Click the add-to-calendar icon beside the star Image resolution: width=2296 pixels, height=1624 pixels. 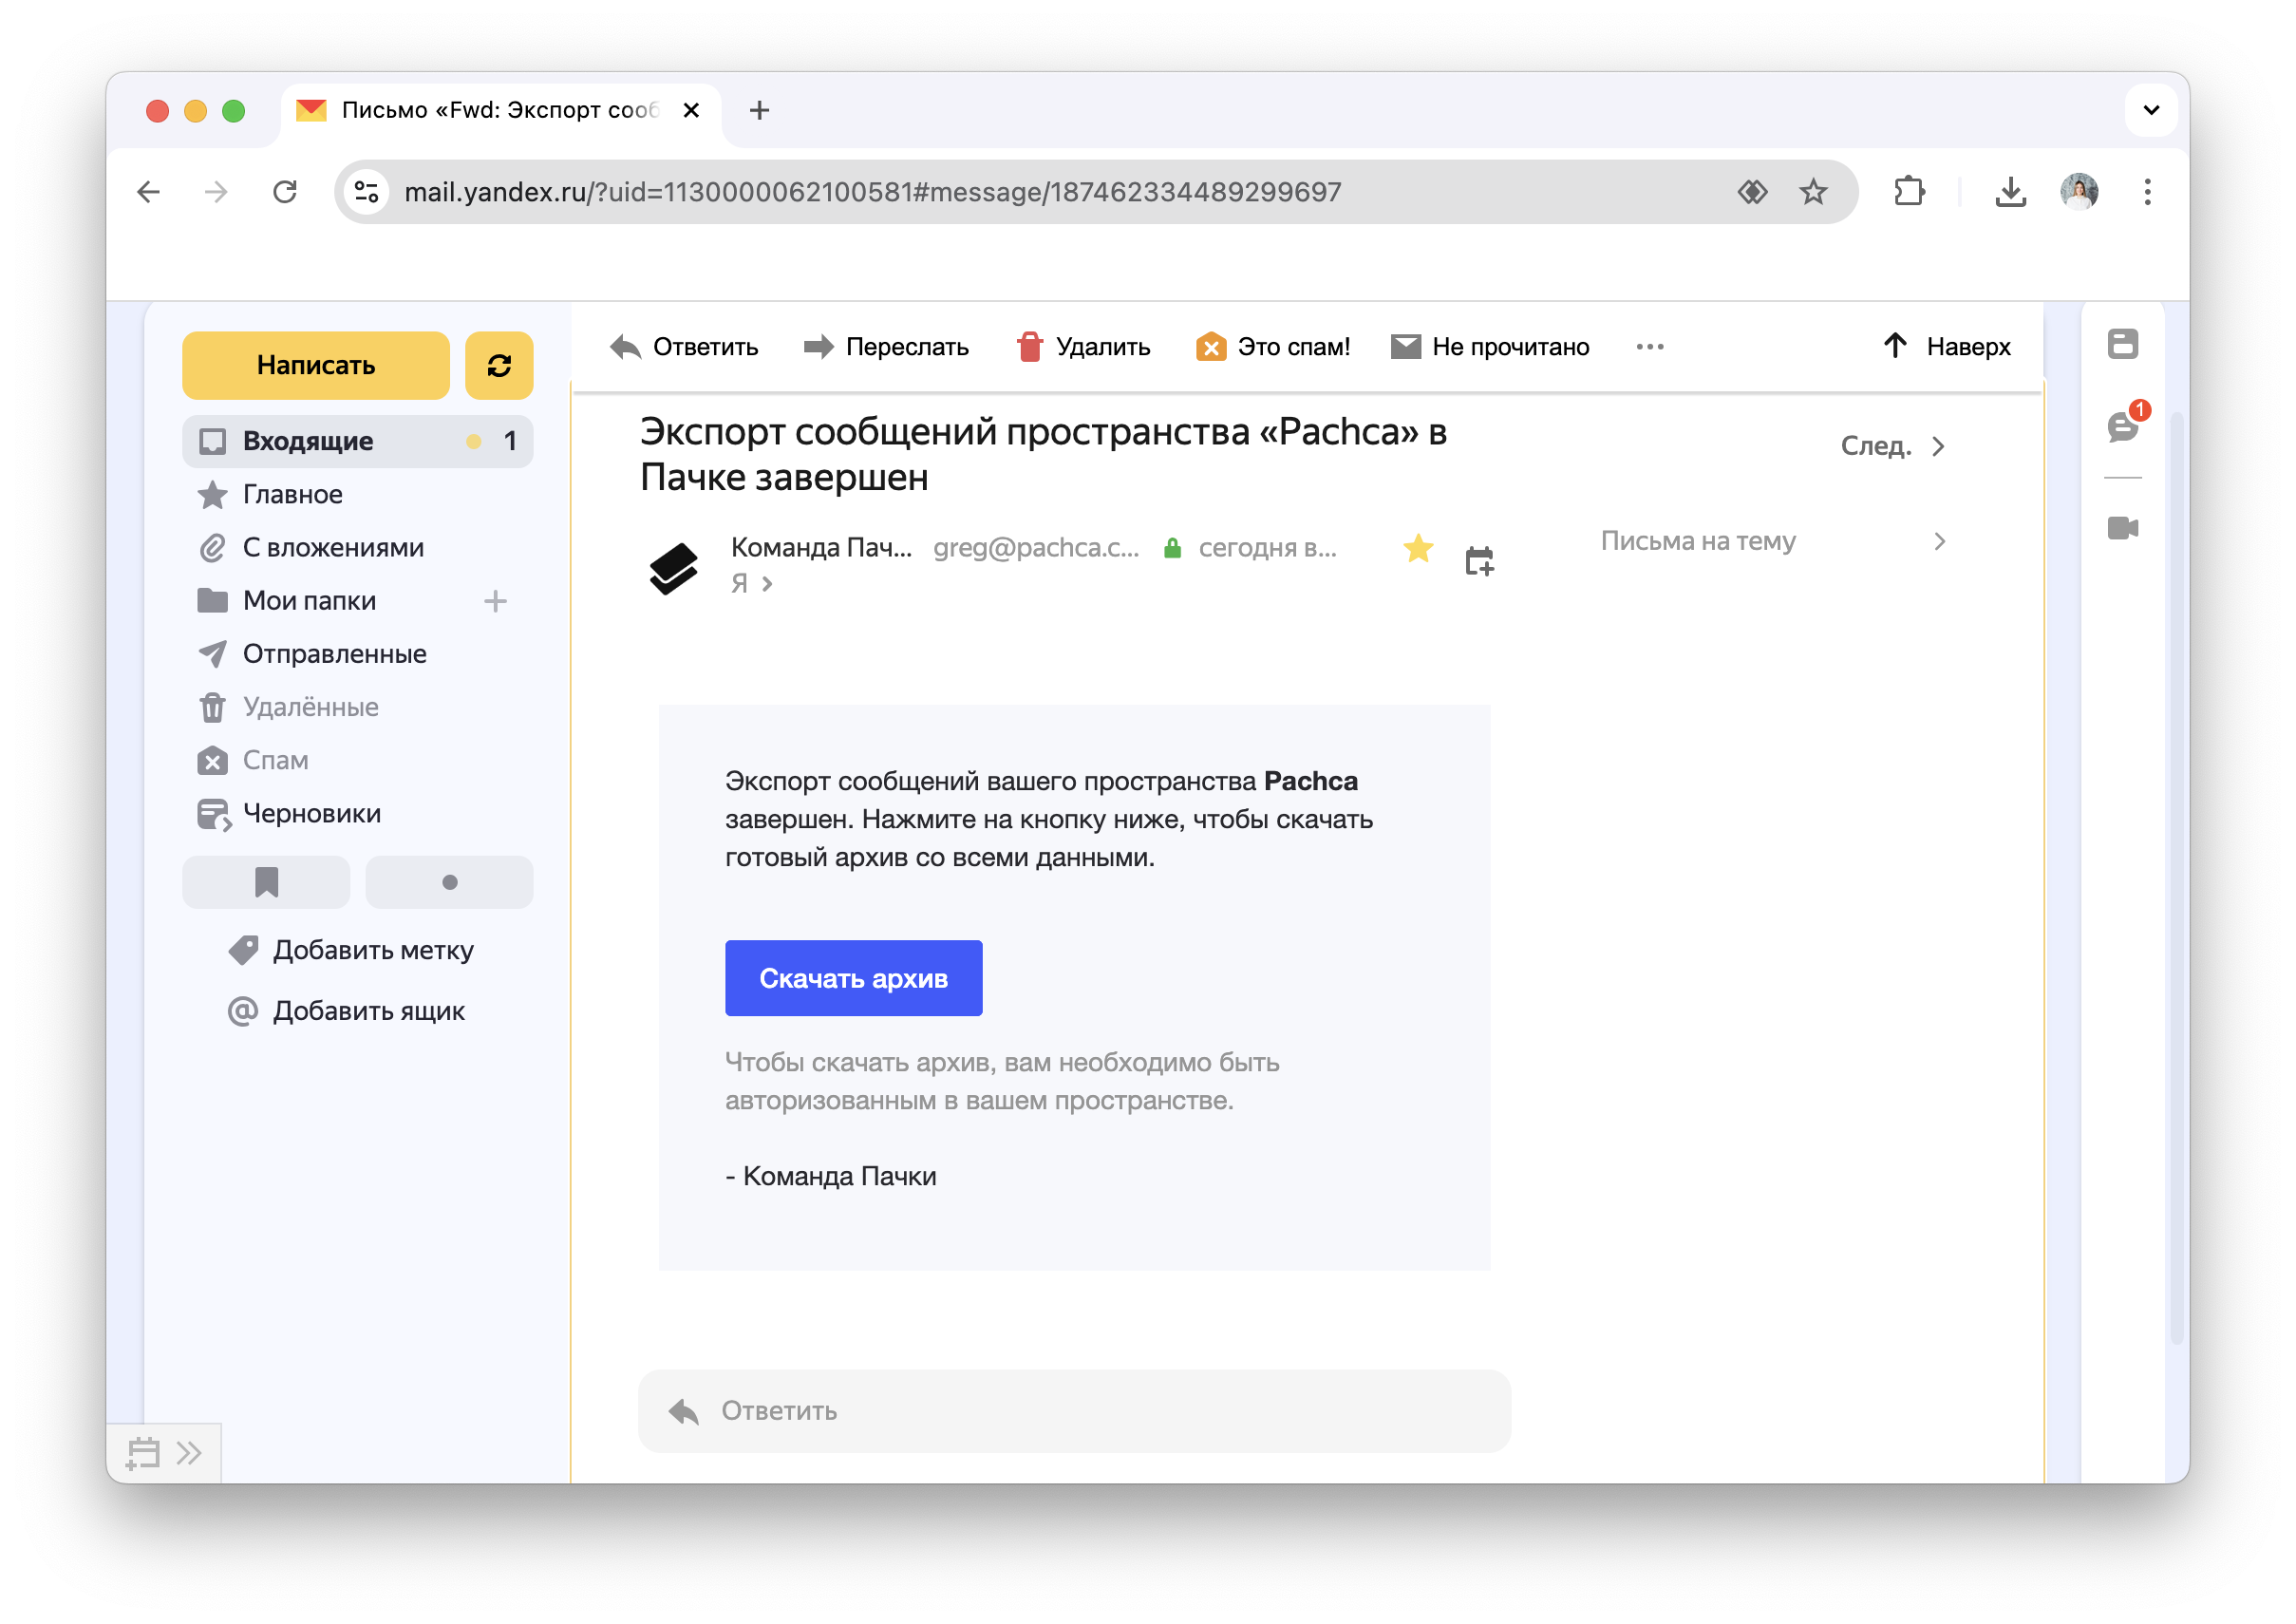(x=1478, y=561)
